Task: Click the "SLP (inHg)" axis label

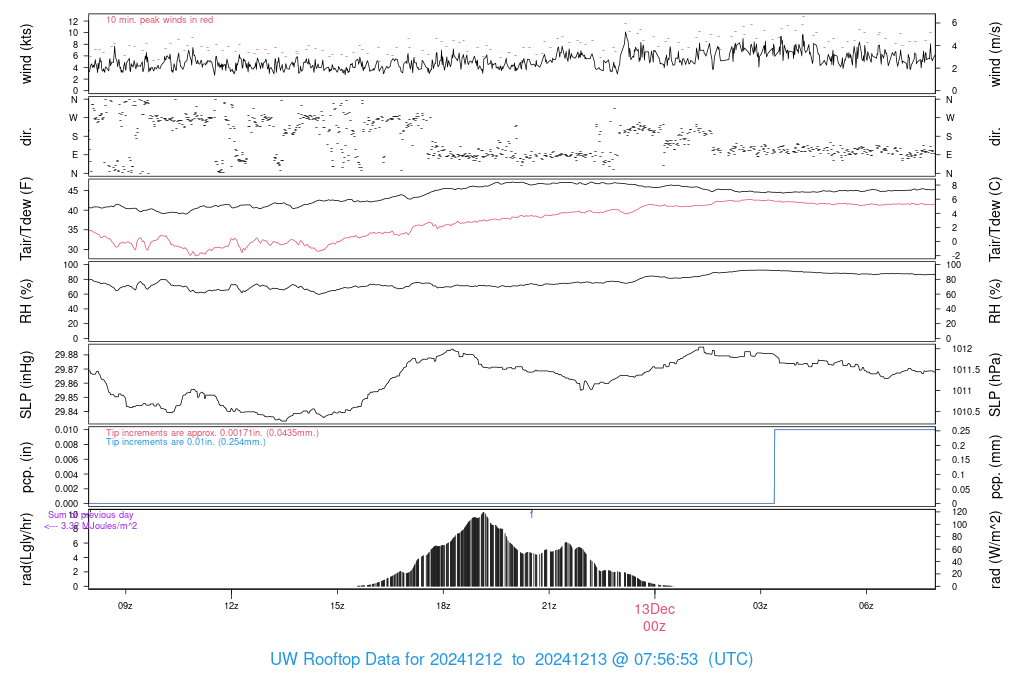Action: (26, 385)
